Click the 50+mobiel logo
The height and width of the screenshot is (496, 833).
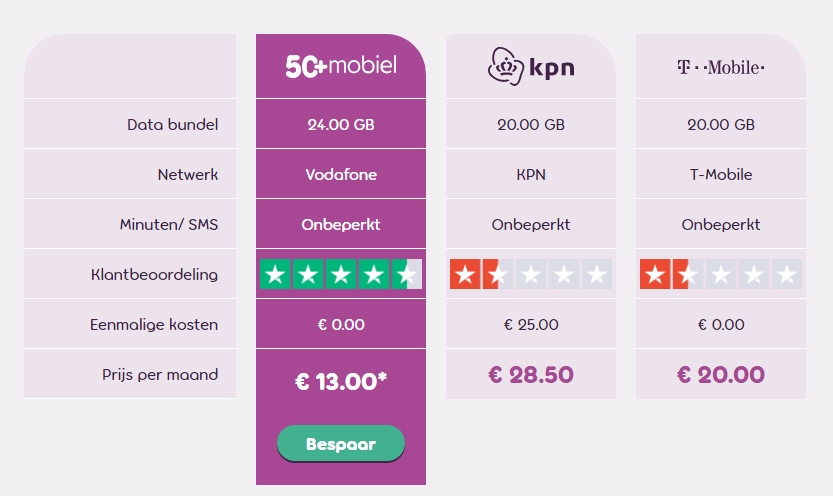click(x=341, y=66)
